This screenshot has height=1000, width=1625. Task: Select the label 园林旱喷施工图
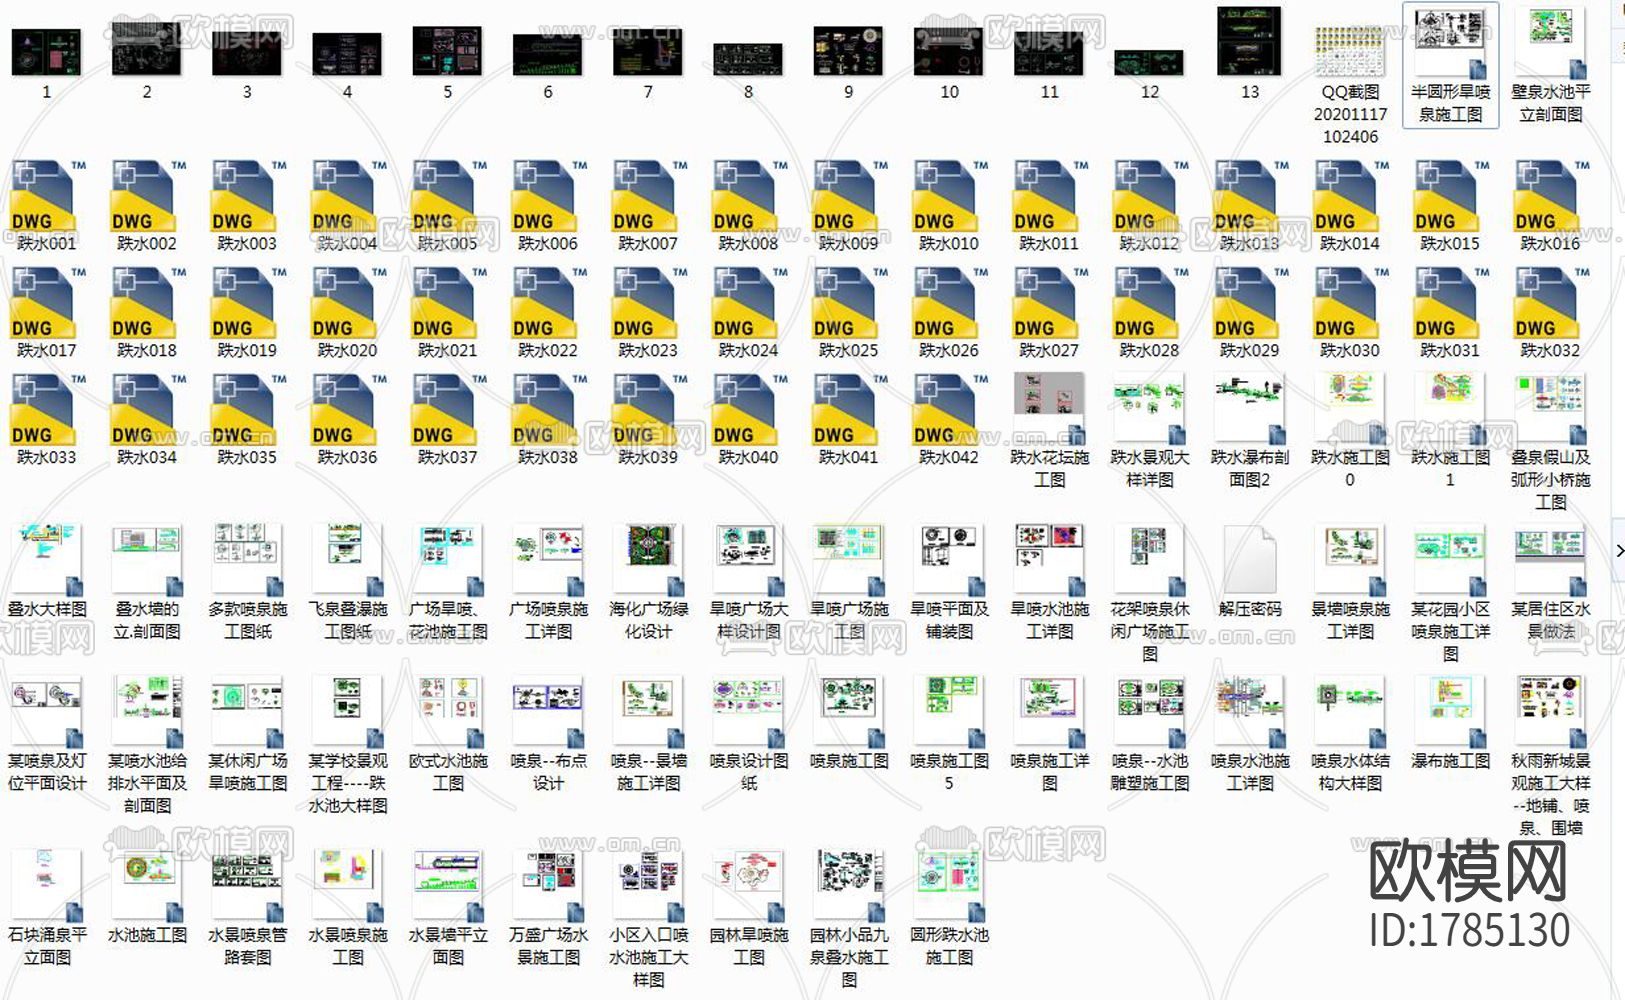pos(748,946)
